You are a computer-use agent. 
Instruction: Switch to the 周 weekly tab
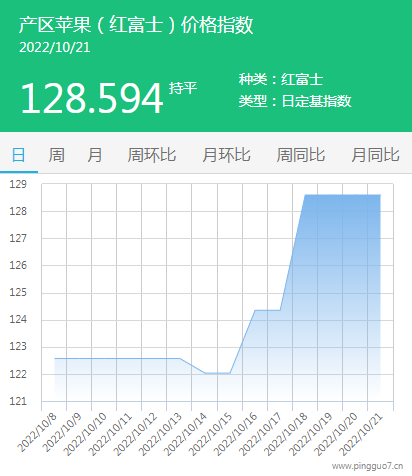(56, 155)
